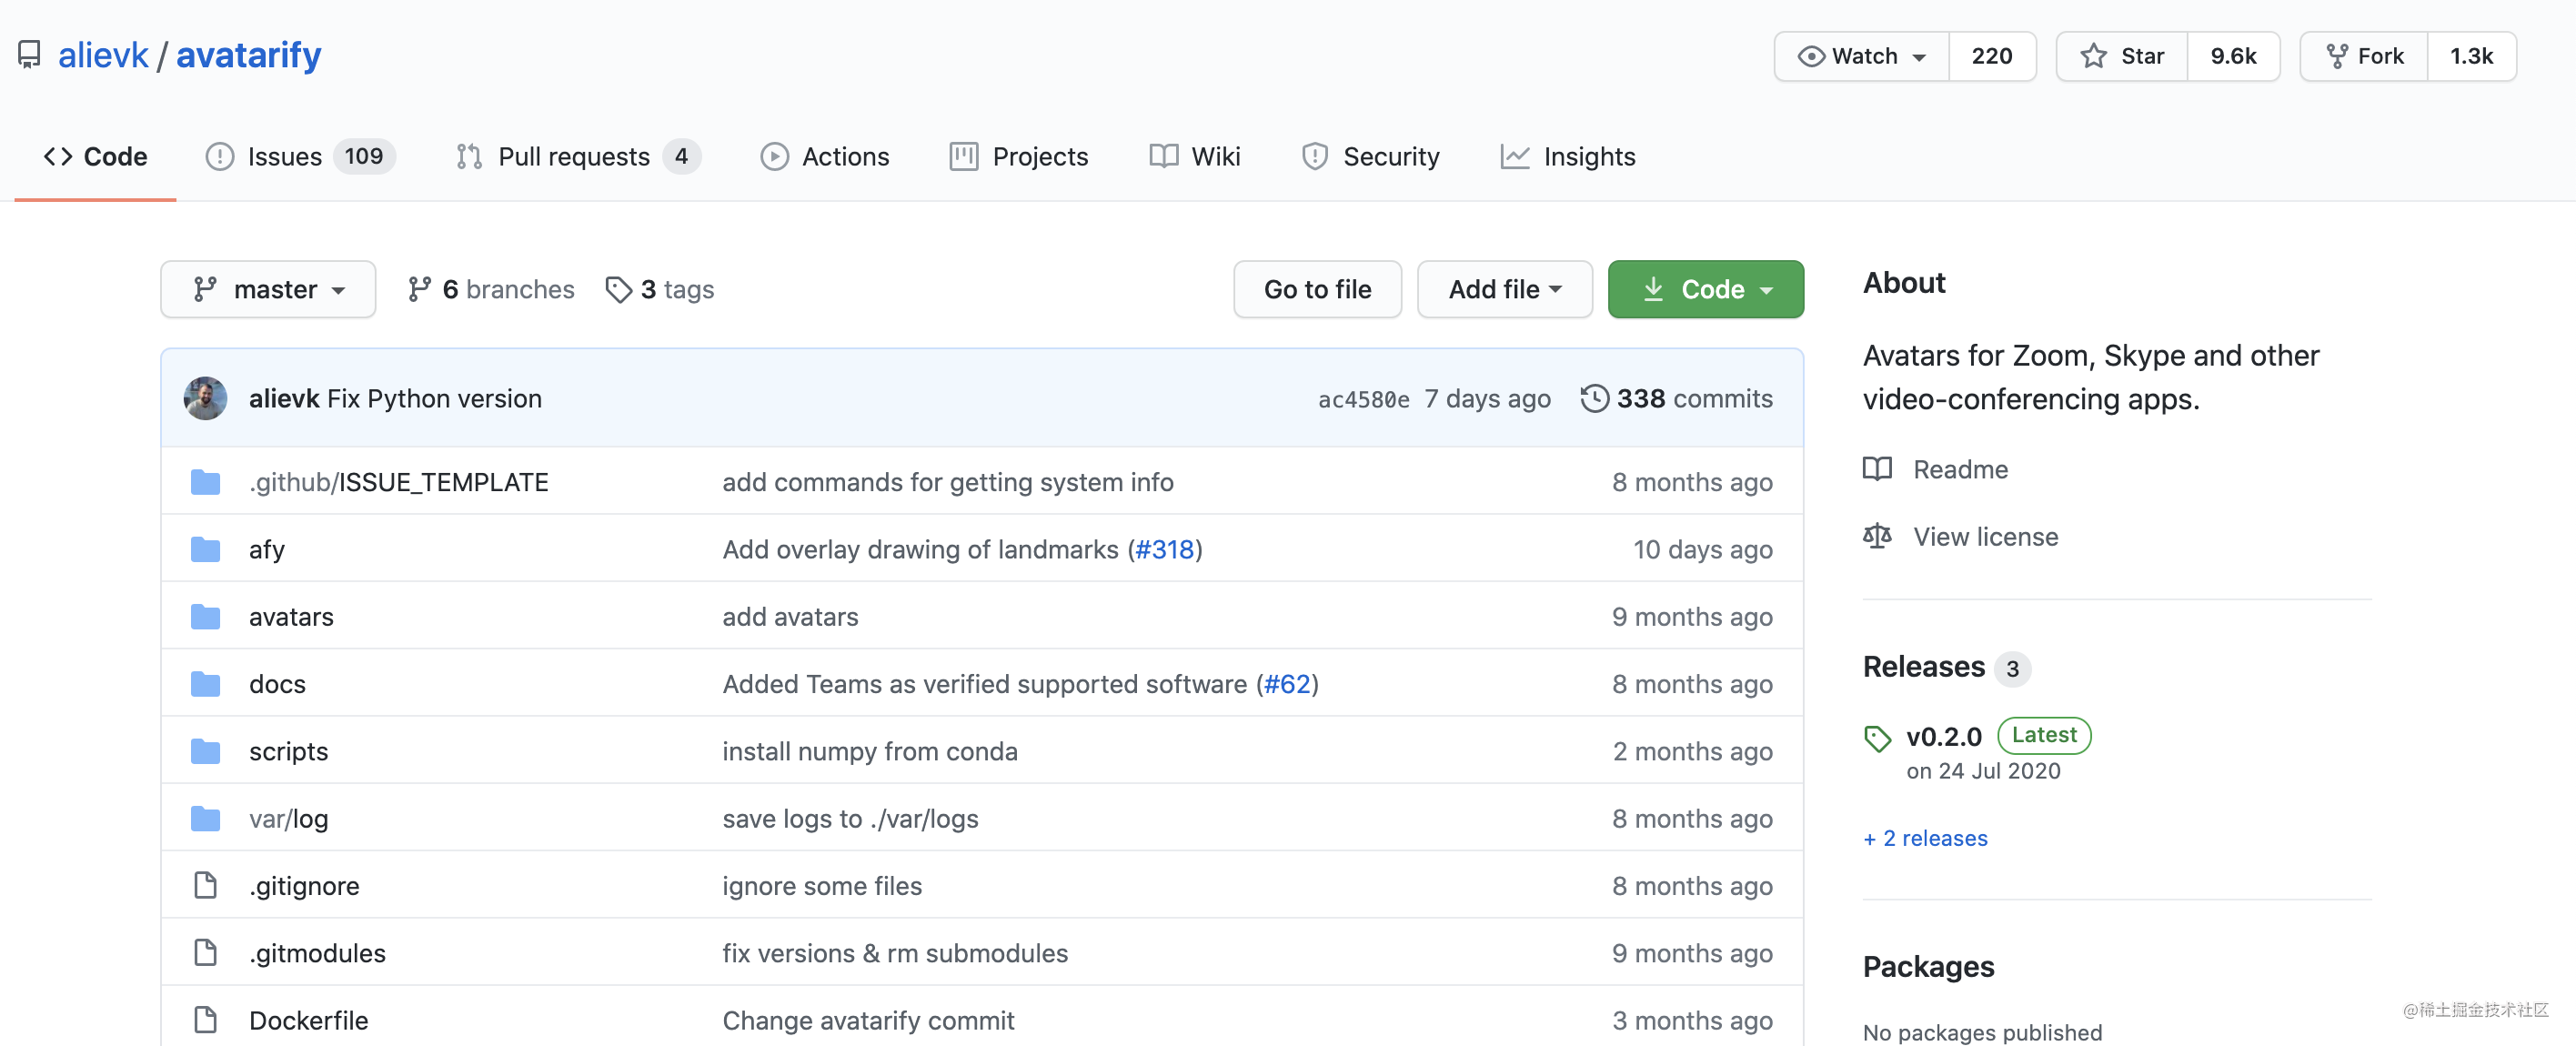The height and width of the screenshot is (1046, 2576).
Task: Open the Wiki tab
Action: pyautogui.click(x=1194, y=157)
